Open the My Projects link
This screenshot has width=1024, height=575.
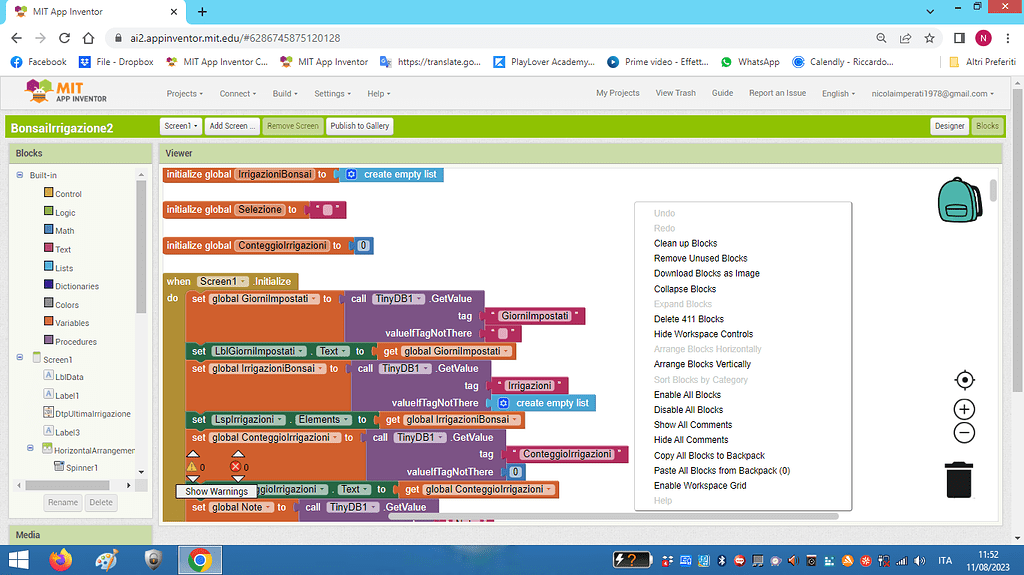(x=618, y=93)
